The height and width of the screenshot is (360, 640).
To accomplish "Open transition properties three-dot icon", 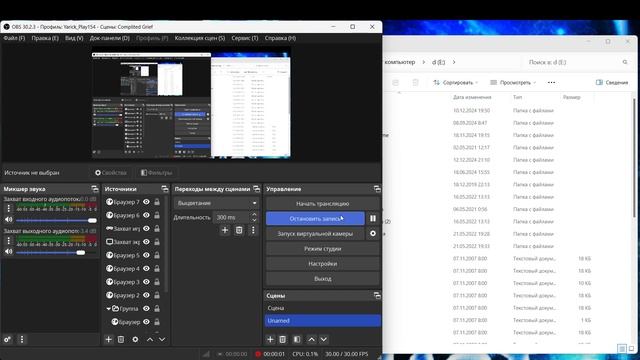I will pos(253,230).
